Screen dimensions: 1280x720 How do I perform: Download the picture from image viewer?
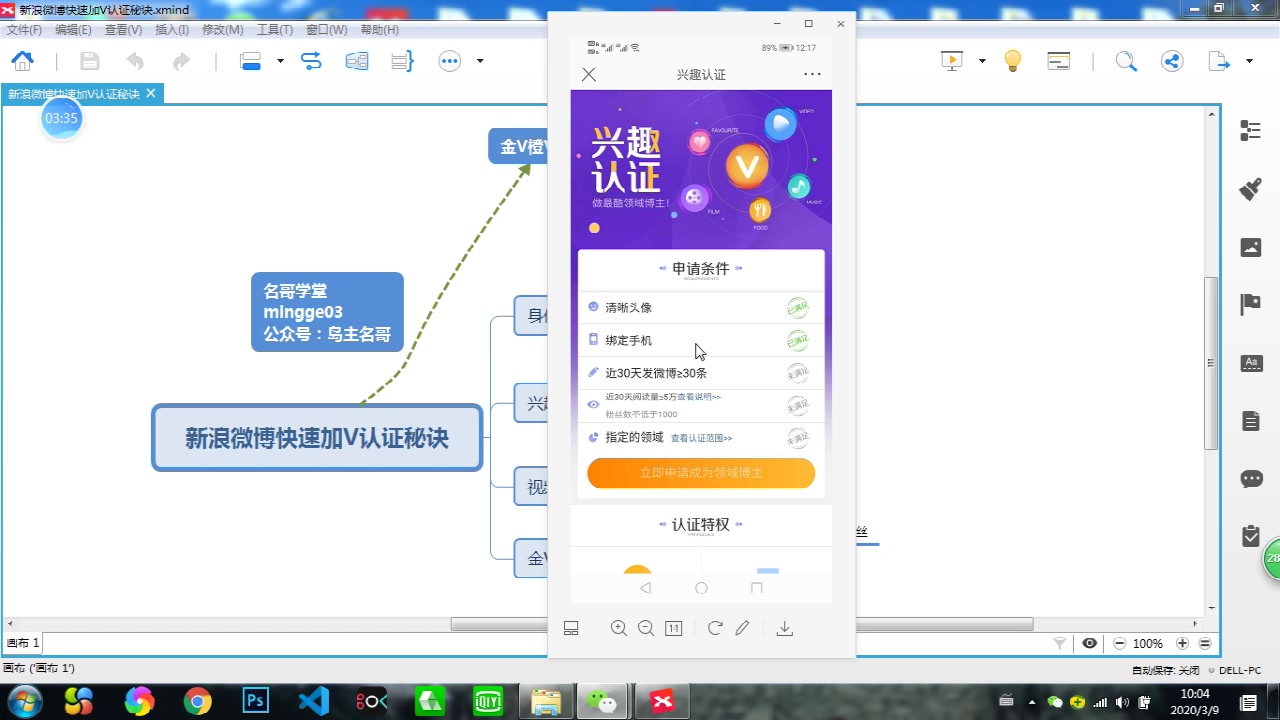coord(785,628)
